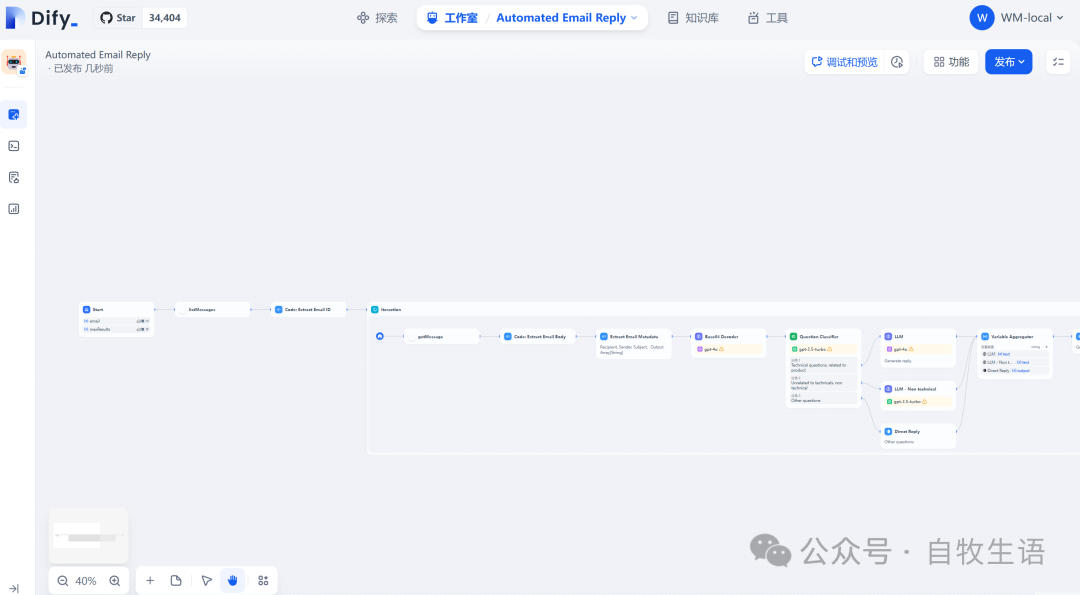This screenshot has width=1080, height=595.
Task: Open the 40% zoom level menu
Action: pos(85,581)
